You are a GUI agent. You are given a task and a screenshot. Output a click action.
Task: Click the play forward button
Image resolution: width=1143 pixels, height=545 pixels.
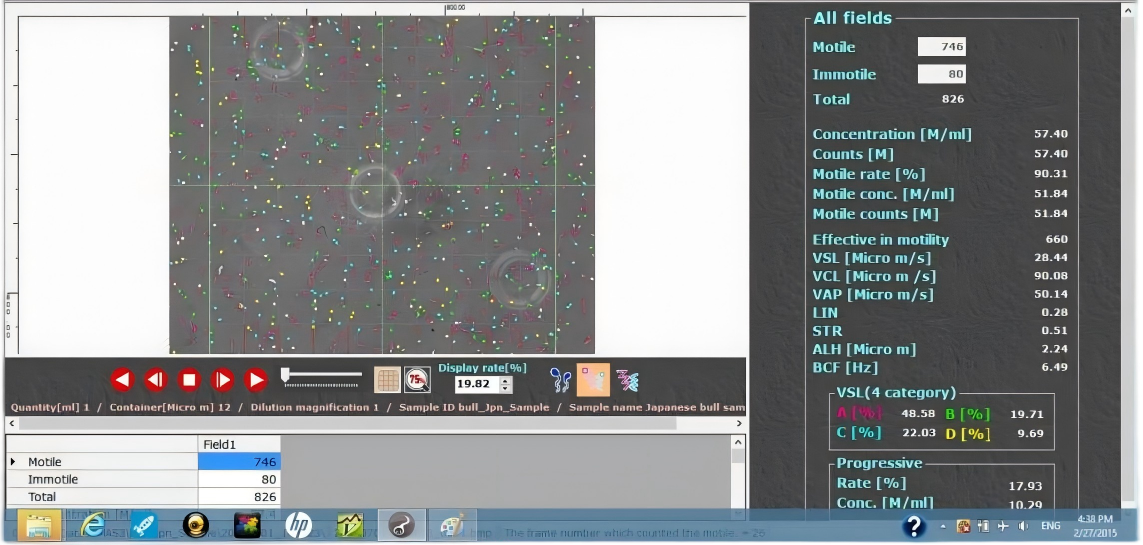click(x=256, y=380)
